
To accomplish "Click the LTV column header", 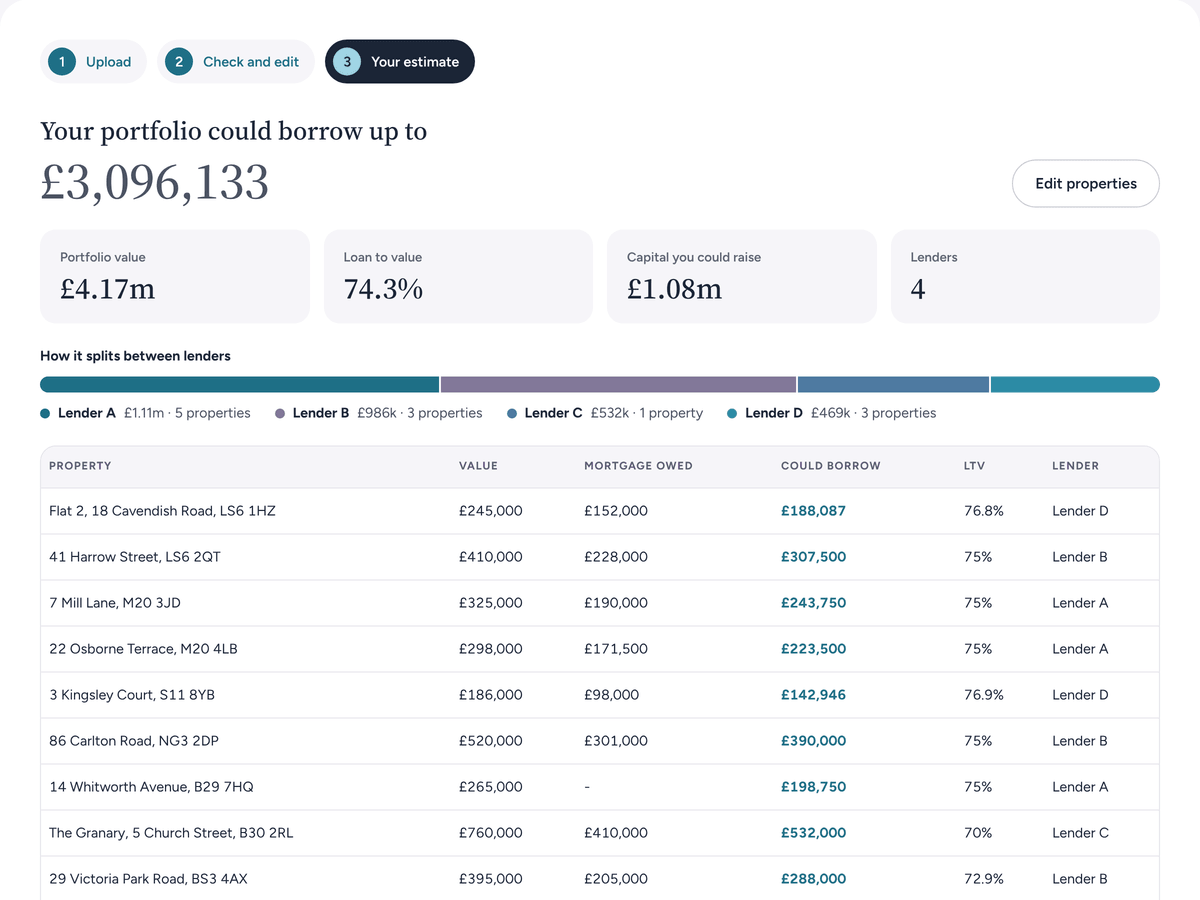I will click(975, 466).
